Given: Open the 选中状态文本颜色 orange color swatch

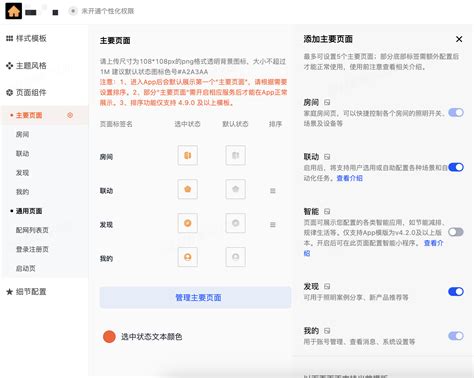Looking at the screenshot, I should 109,337.
